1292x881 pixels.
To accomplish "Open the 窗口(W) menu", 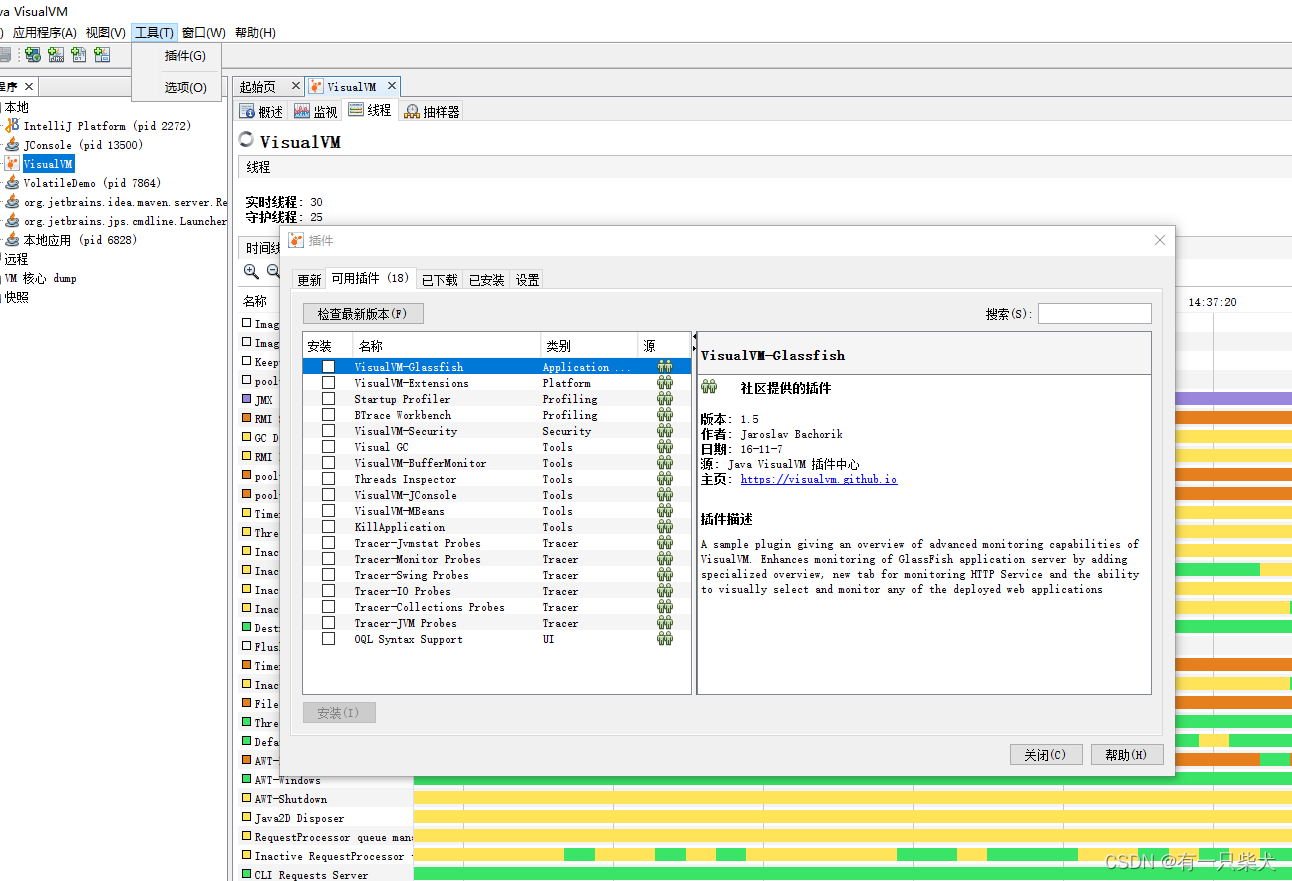I will 204,33.
